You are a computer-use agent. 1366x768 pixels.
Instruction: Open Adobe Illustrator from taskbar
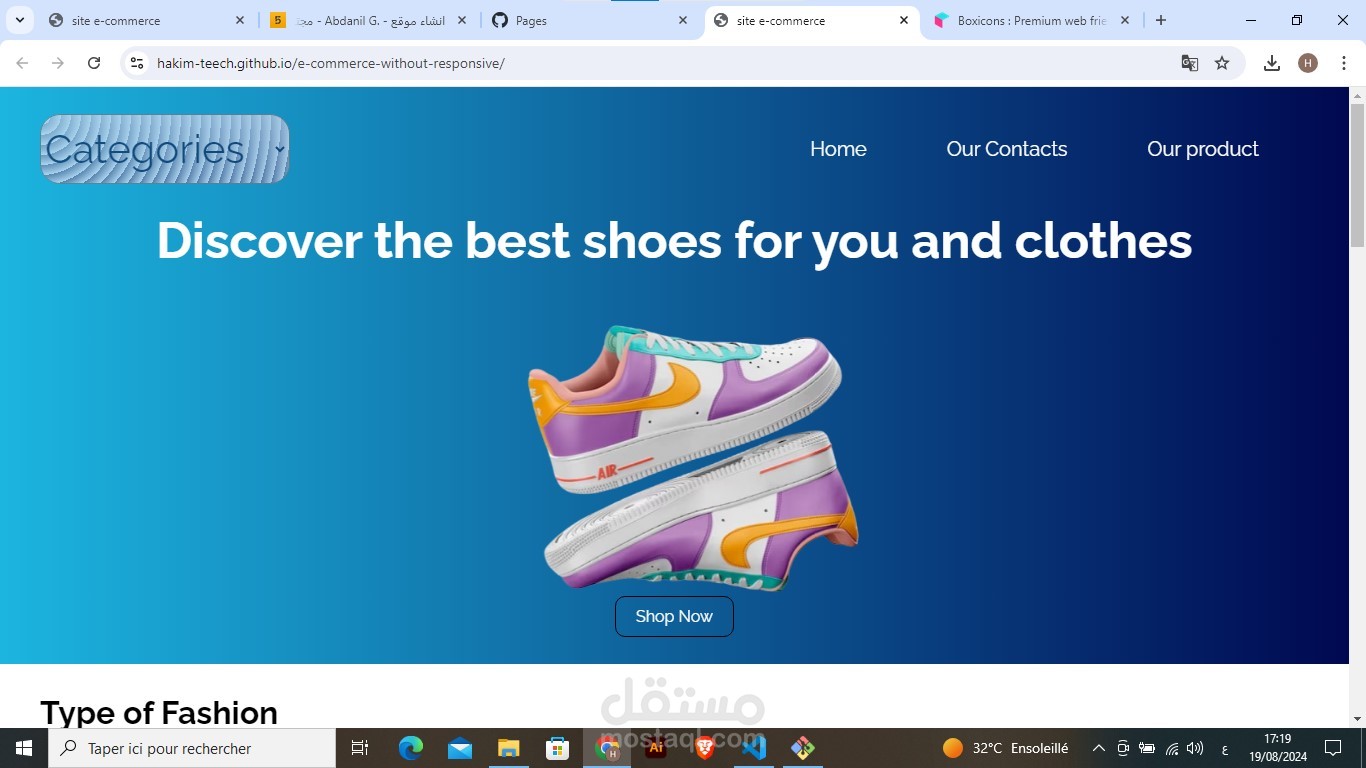tap(656, 748)
